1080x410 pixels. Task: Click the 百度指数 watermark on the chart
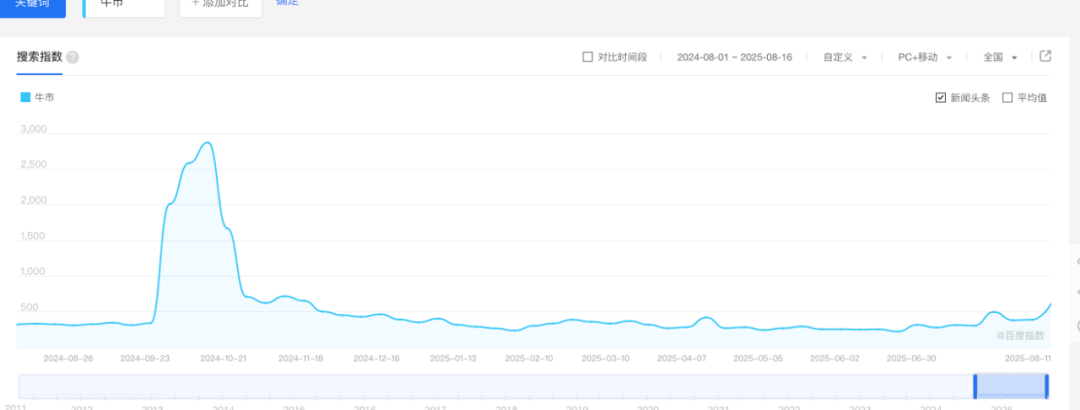coord(1020,336)
